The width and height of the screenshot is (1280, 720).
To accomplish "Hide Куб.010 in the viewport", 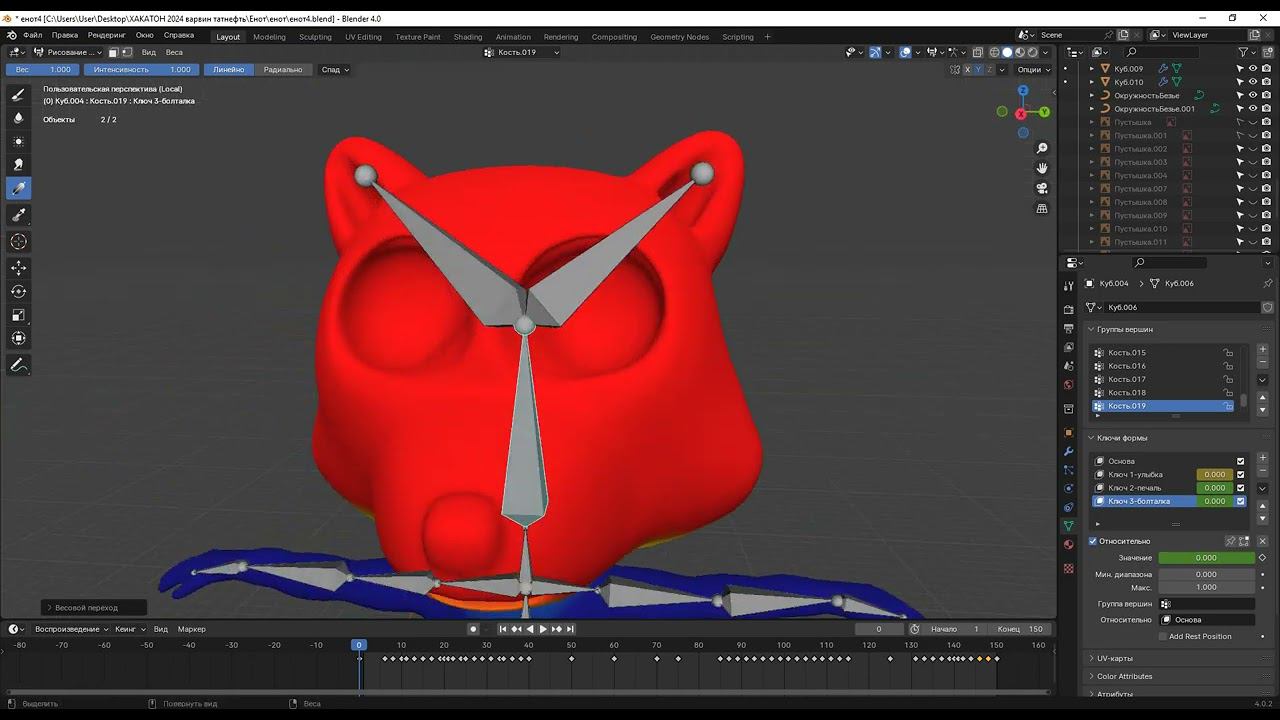I will 1253,82.
